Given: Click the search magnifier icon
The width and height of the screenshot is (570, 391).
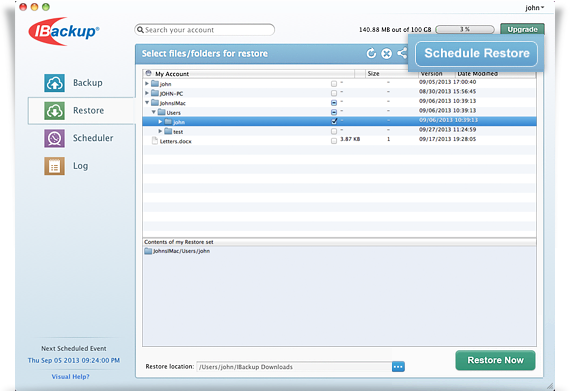Looking at the screenshot, I should pyautogui.click(x=140, y=30).
